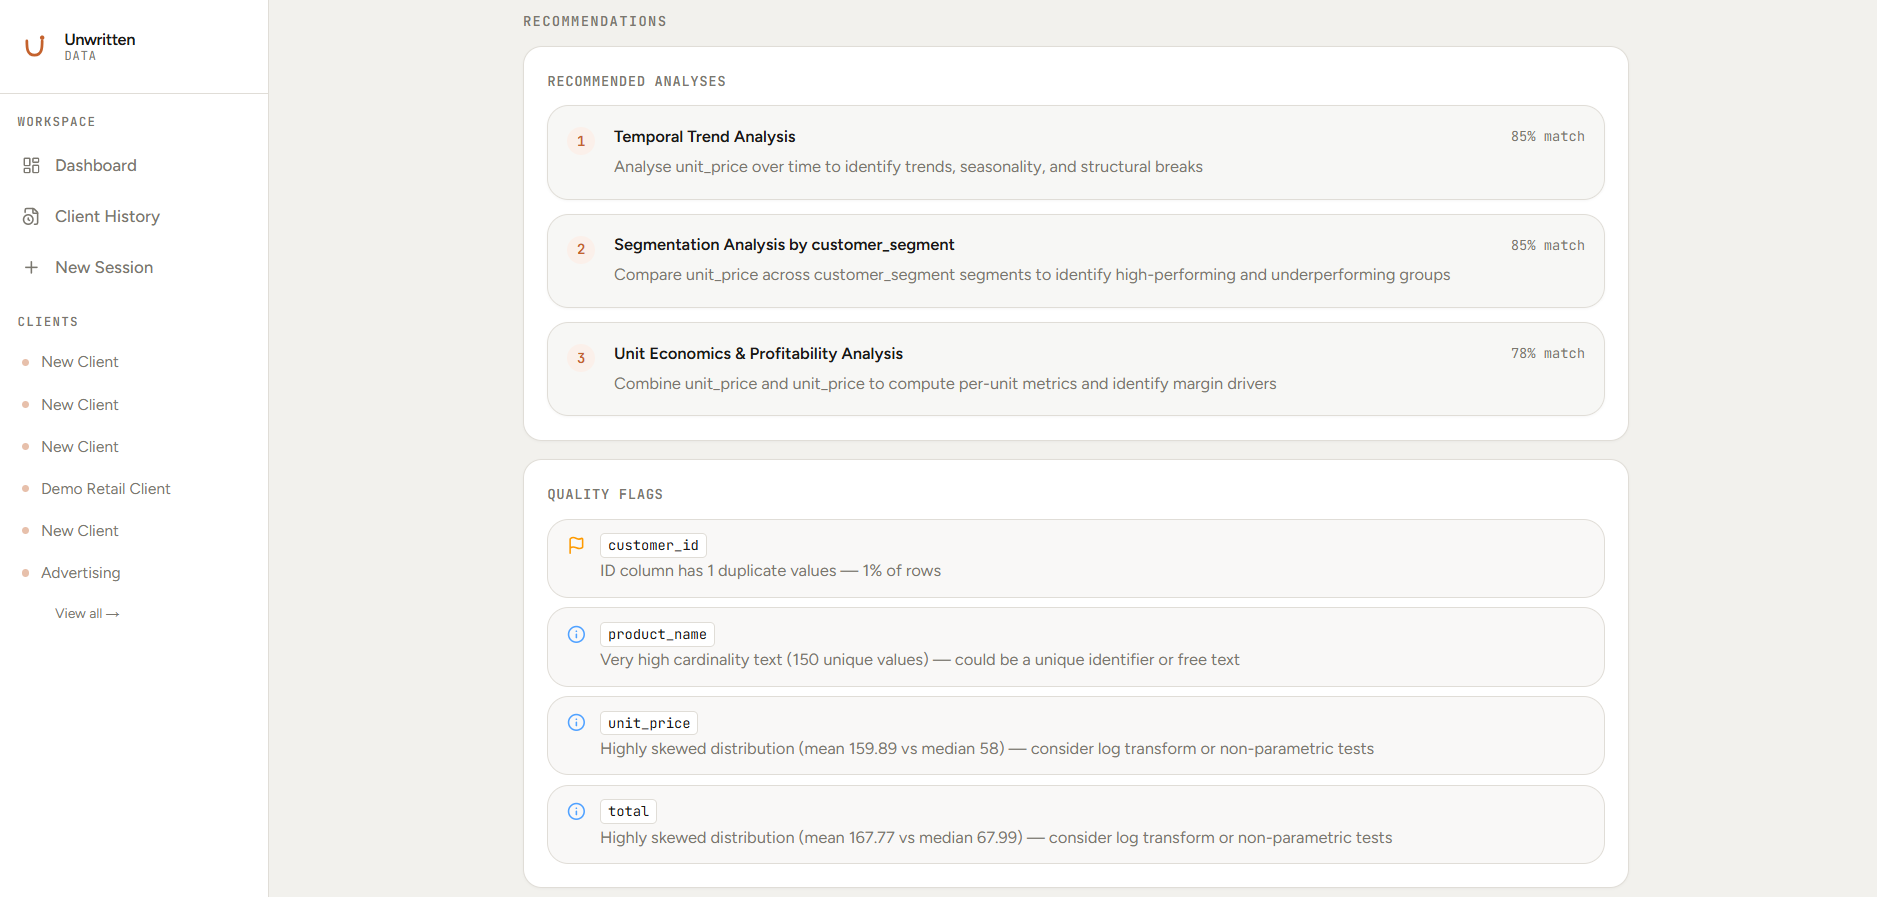Screen dimensions: 1877x897
Task: Click the plus icon for New Session
Action: pyautogui.click(x=31, y=267)
